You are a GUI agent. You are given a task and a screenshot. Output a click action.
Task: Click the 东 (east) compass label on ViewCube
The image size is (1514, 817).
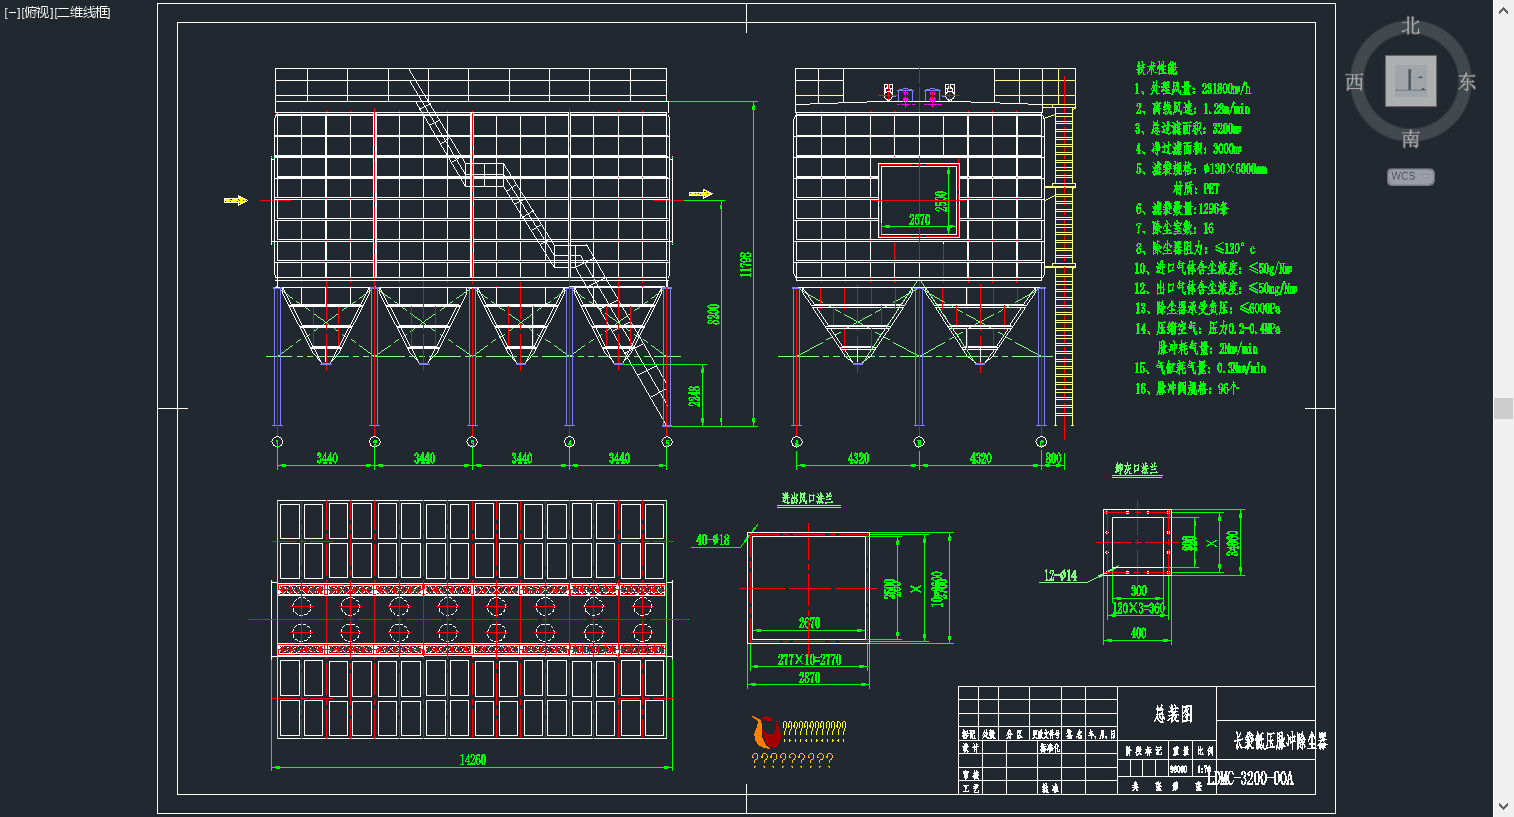coord(1467,82)
